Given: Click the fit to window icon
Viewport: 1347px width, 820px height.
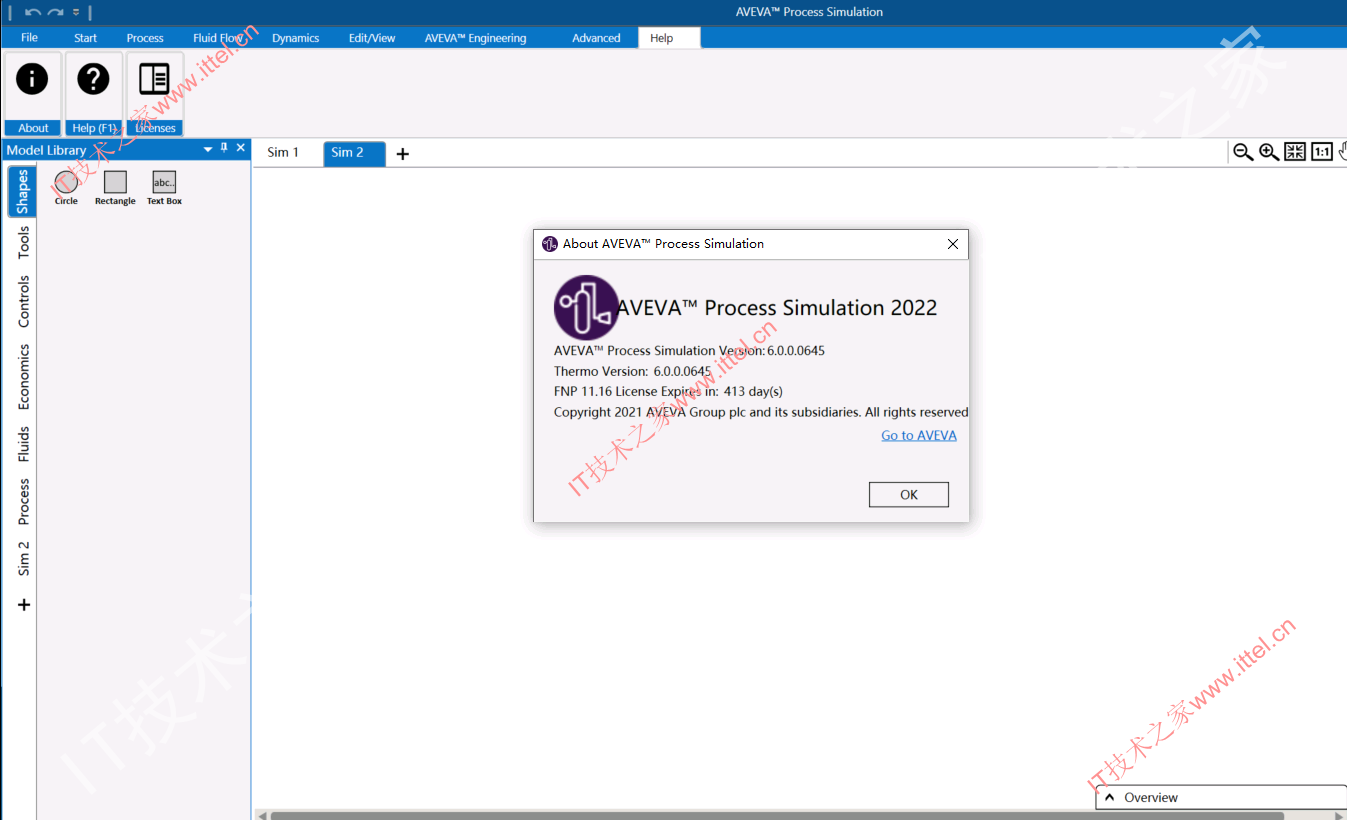Looking at the screenshot, I should click(x=1295, y=152).
